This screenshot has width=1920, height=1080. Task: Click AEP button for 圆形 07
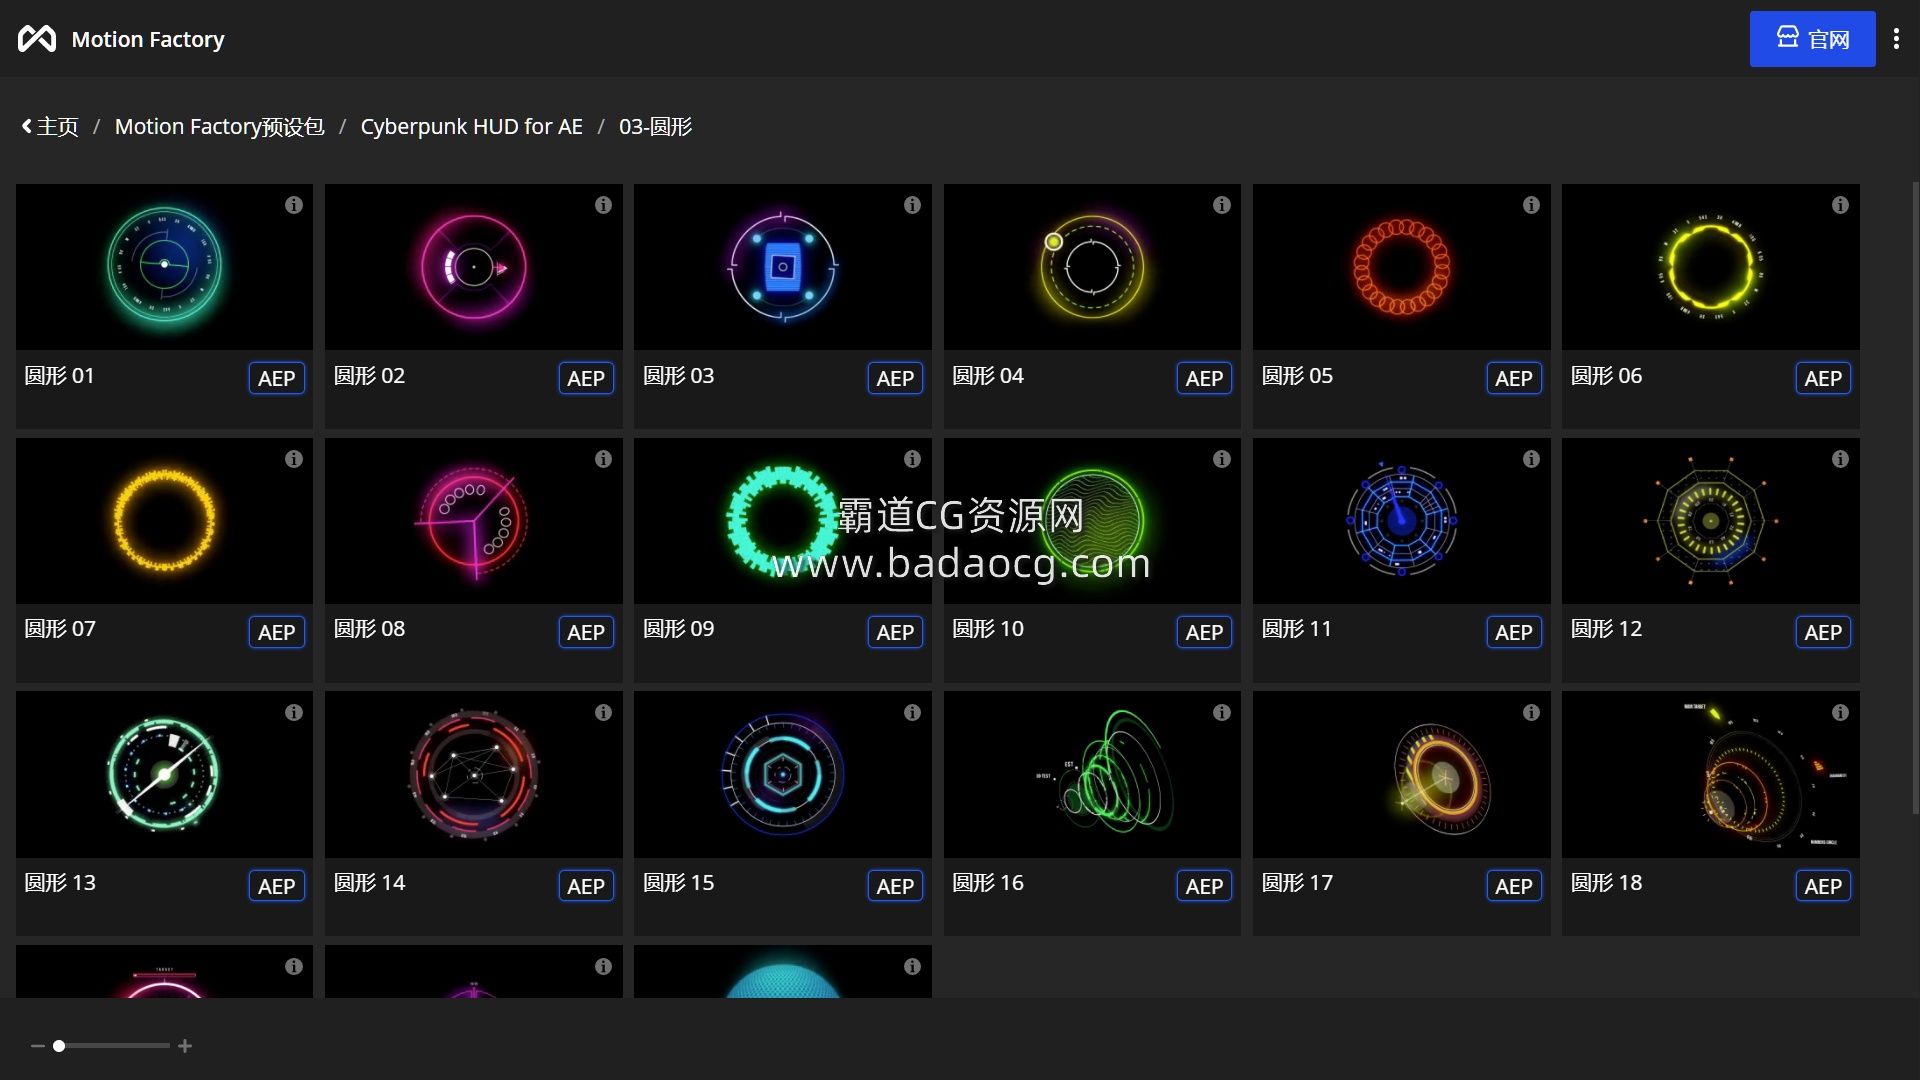(276, 632)
